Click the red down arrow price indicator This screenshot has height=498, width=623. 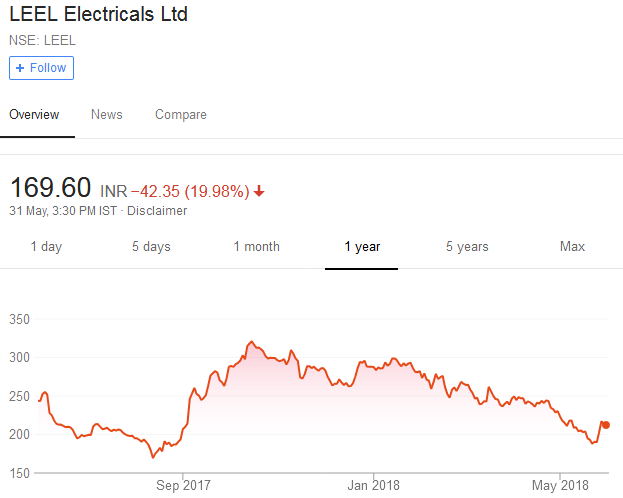coord(260,191)
